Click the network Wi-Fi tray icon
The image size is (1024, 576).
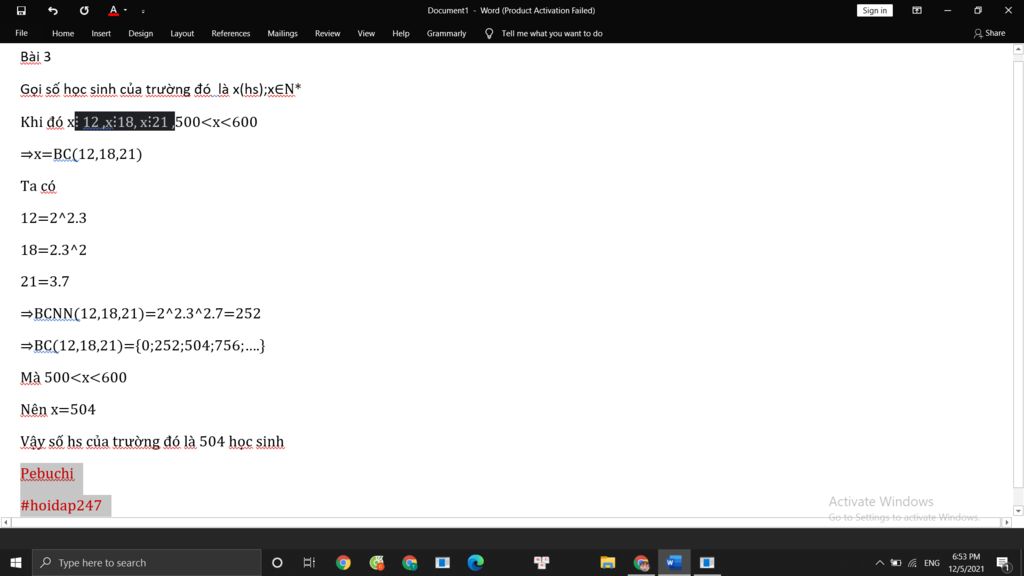pos(912,563)
